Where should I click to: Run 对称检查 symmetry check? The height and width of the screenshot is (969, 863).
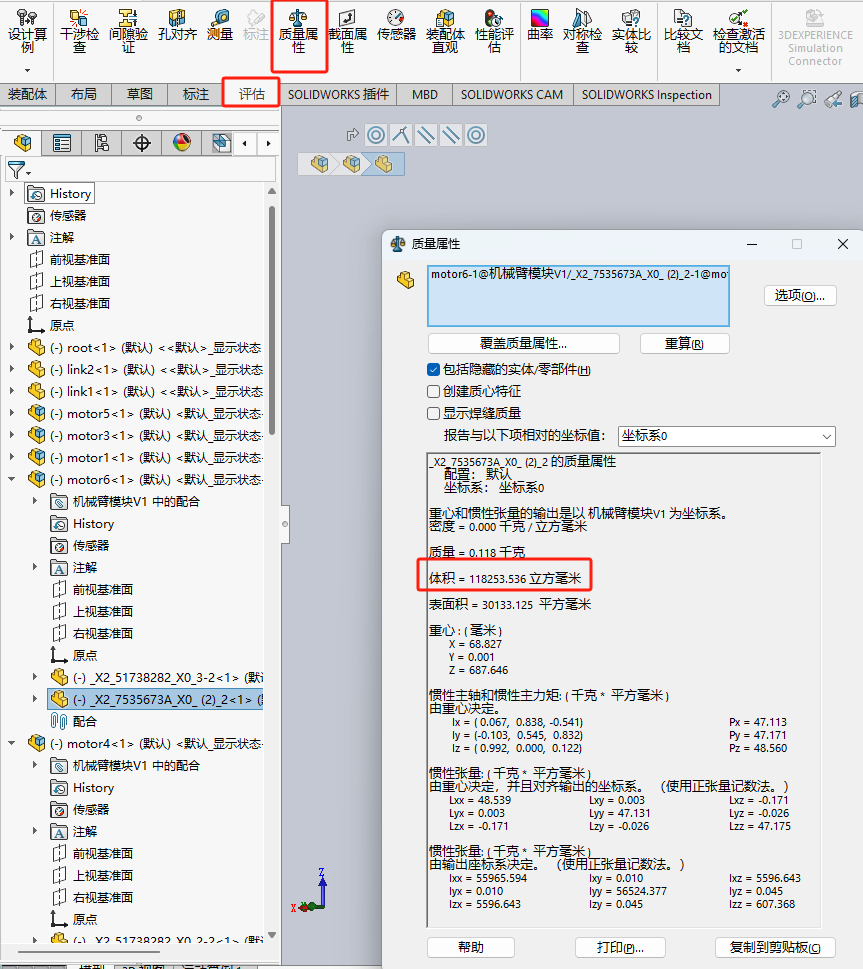582,32
